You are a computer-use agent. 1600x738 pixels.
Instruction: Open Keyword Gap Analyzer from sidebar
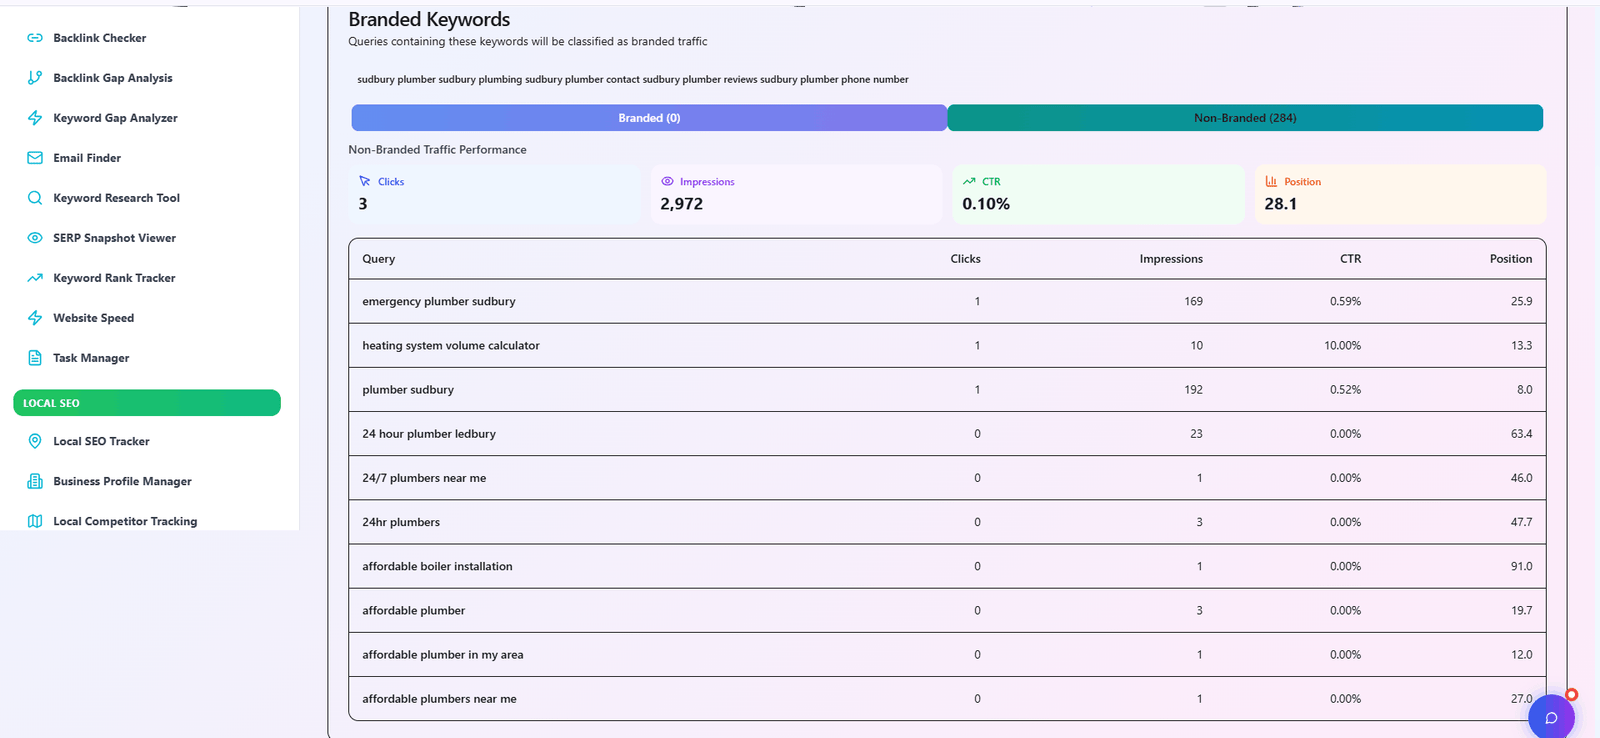(x=115, y=118)
